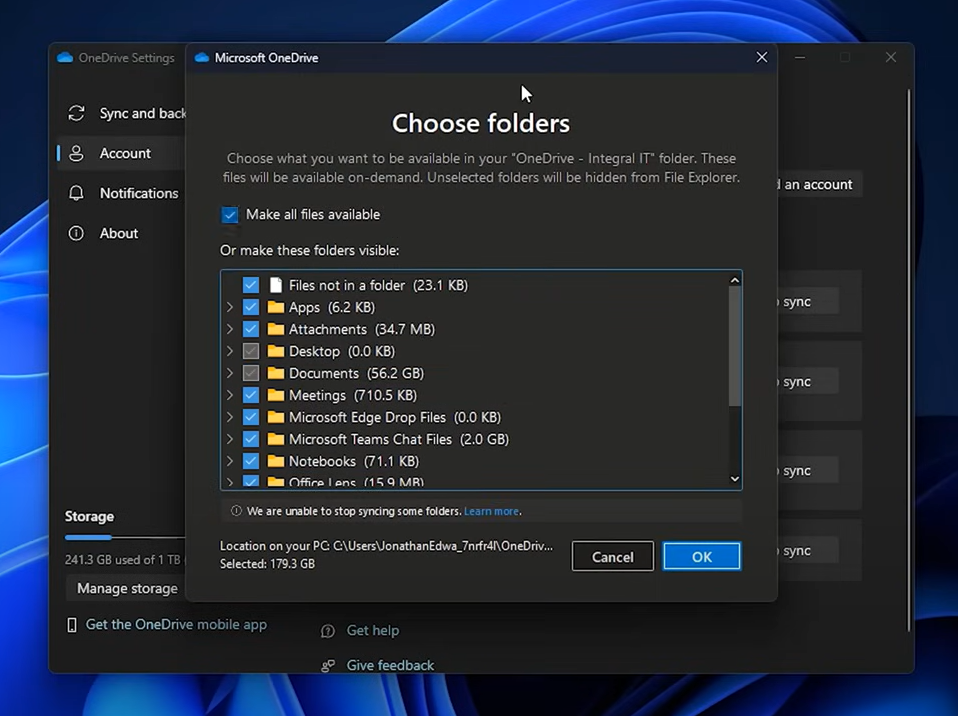The width and height of the screenshot is (958, 716).
Task: Expand Microsoft Edge Drop Files folder
Action: (230, 417)
